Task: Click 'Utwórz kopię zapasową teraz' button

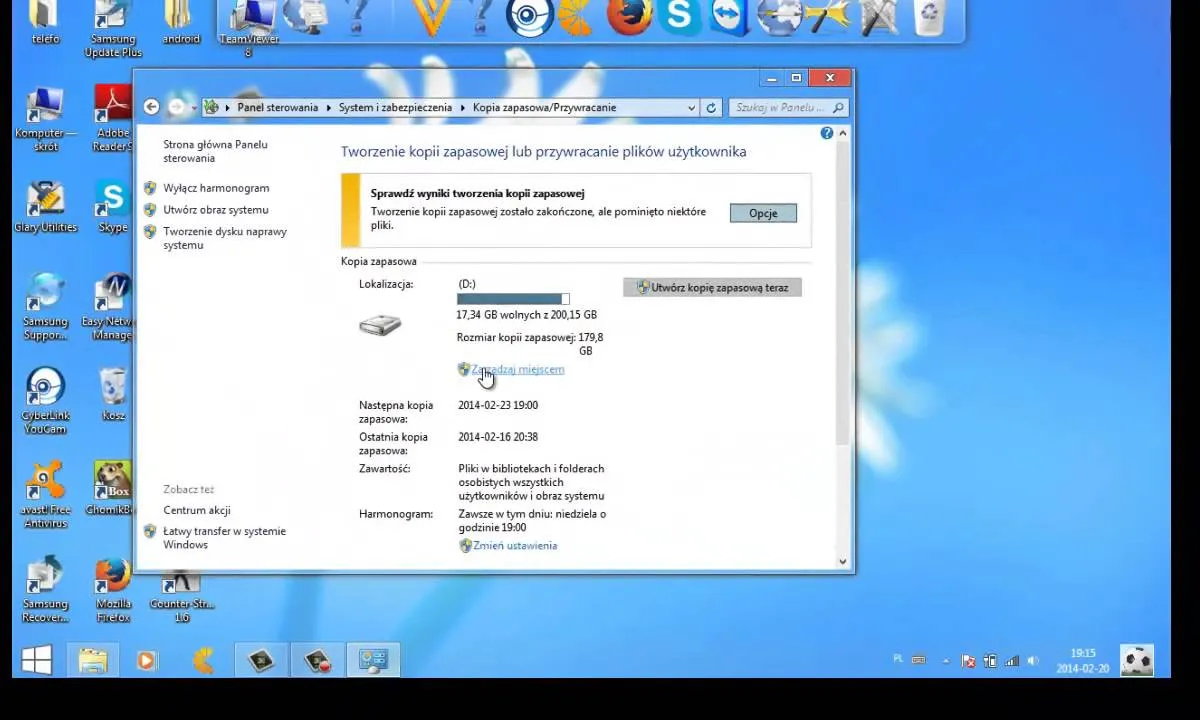Action: click(x=712, y=288)
